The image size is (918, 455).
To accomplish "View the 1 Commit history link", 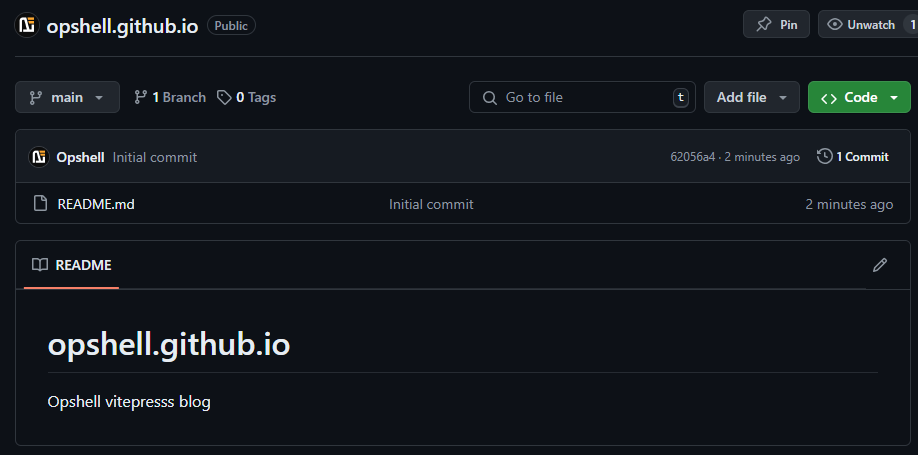I will click(853, 157).
